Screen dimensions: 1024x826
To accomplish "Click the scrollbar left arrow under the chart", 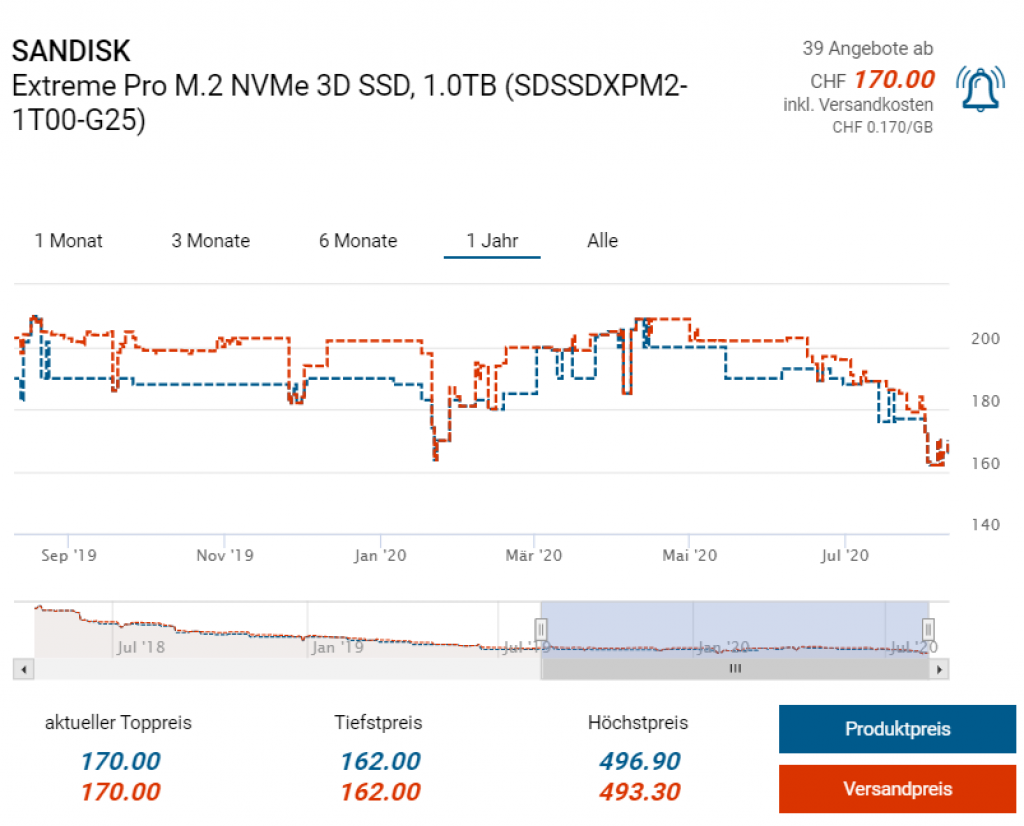I will coord(23,669).
